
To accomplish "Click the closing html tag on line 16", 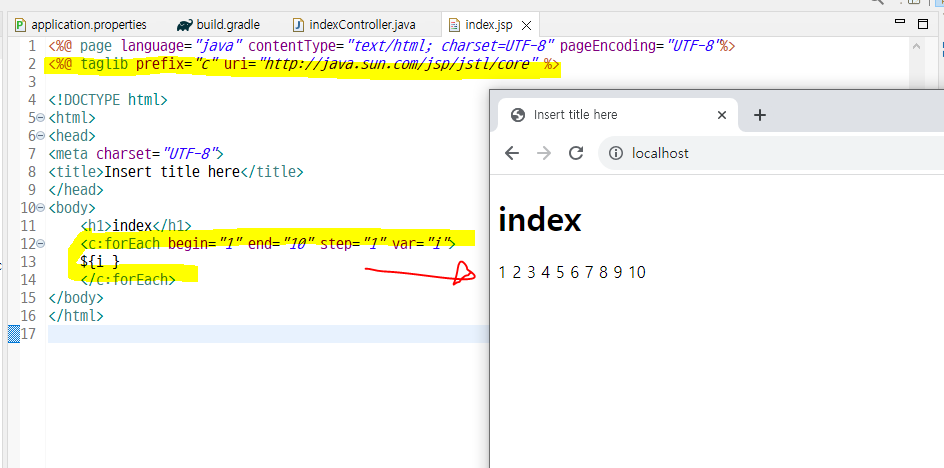I will 76,316.
